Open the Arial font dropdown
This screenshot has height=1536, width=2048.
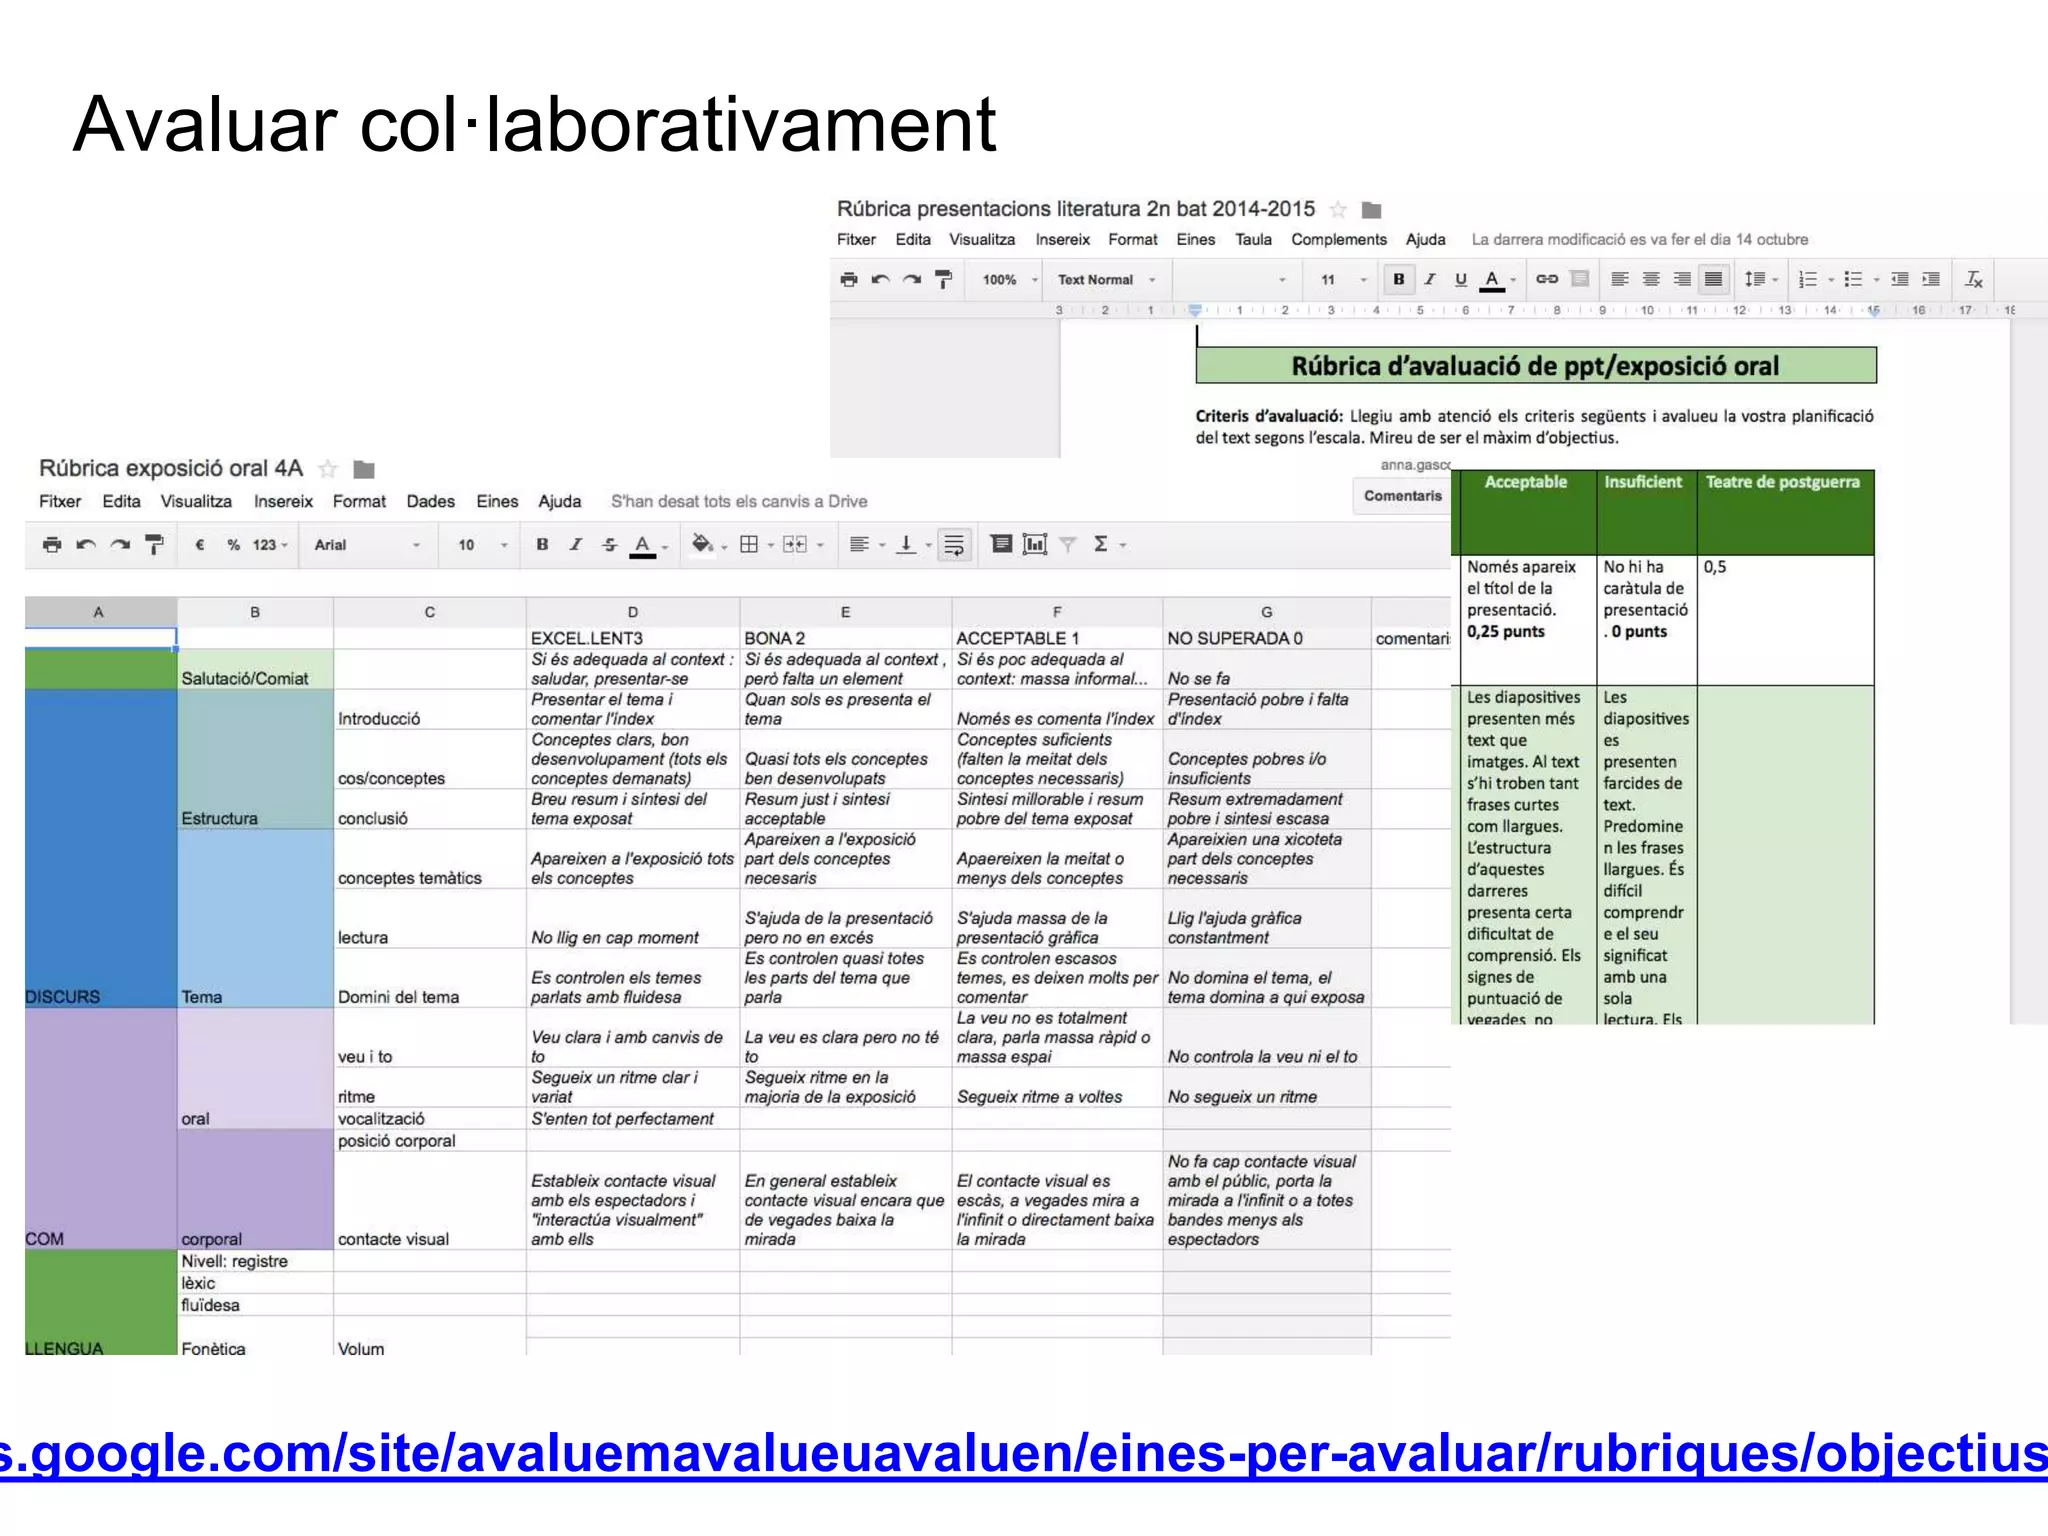[x=367, y=545]
